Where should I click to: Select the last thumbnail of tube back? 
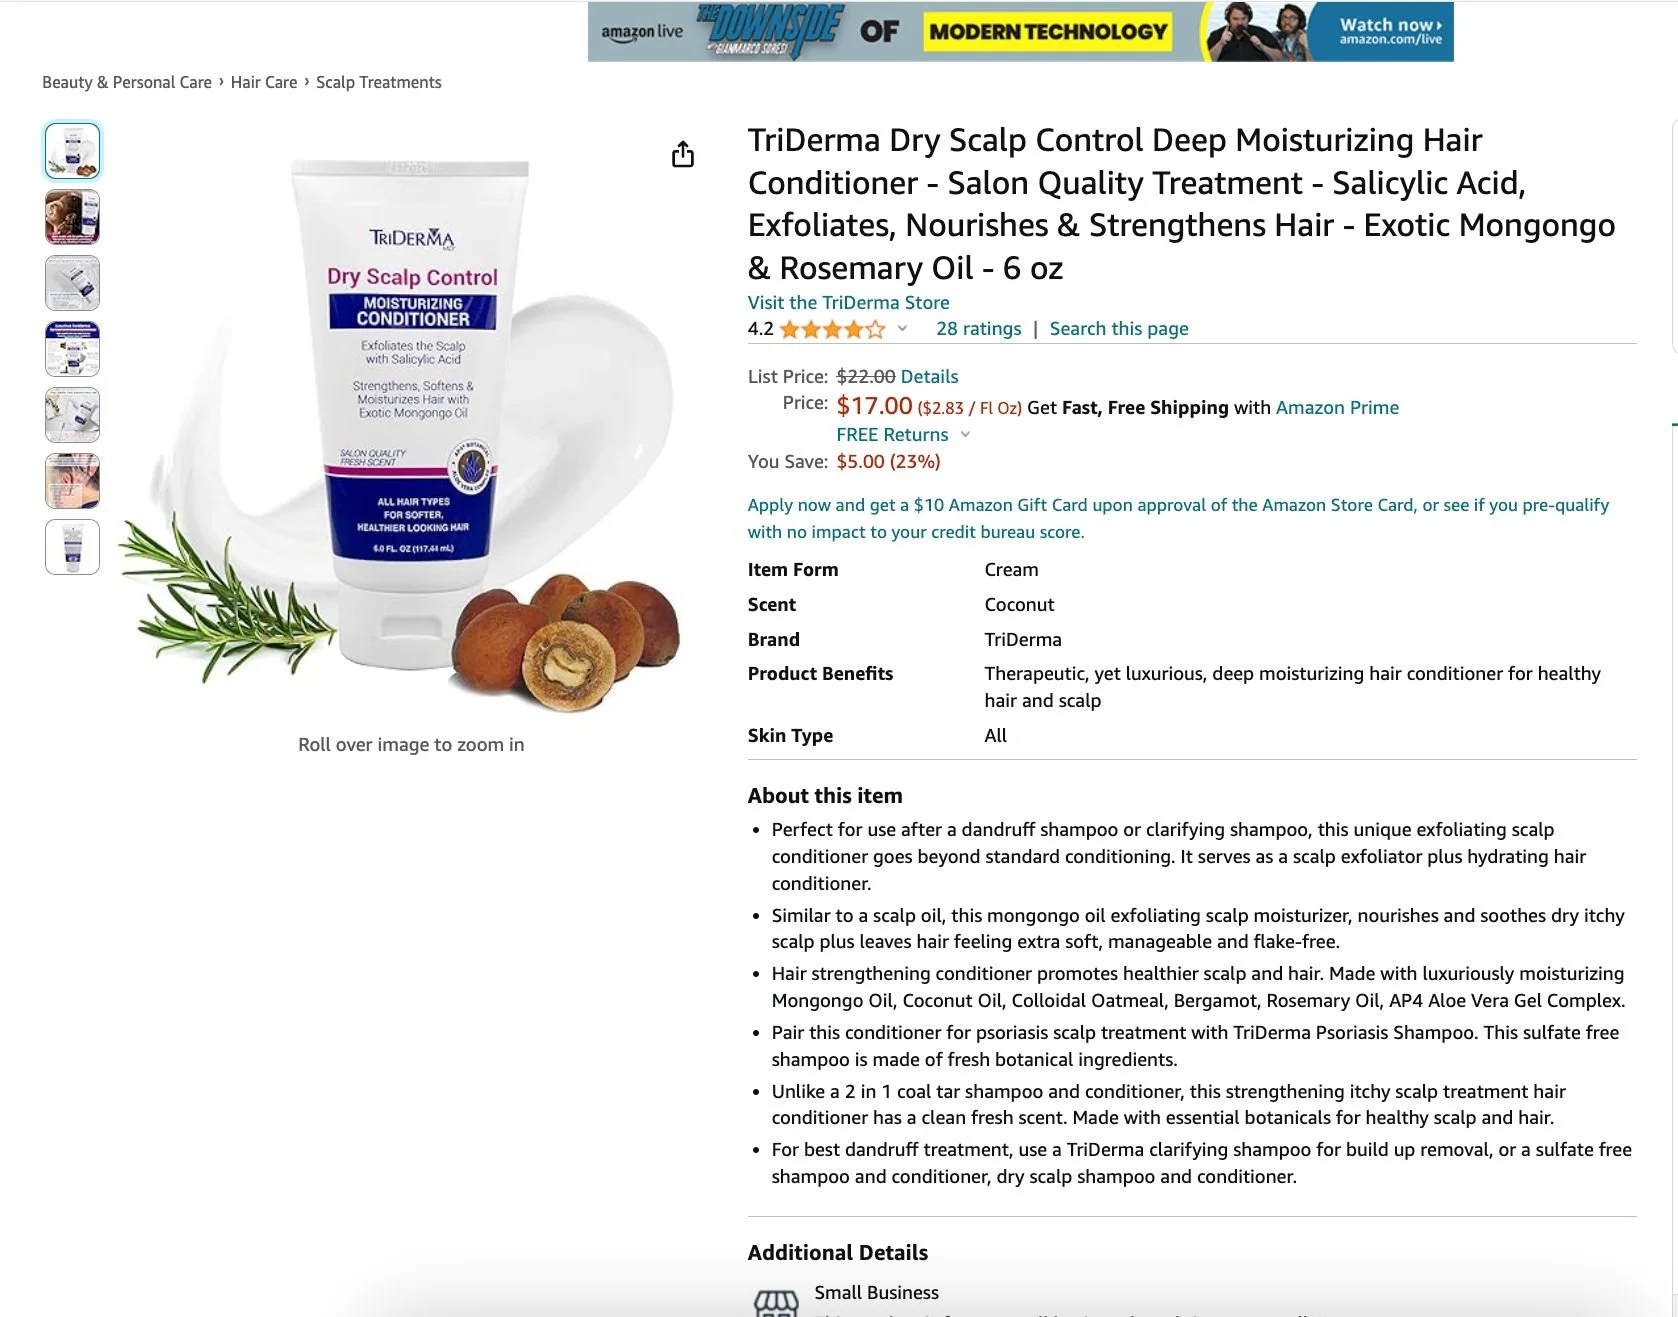pos(72,547)
